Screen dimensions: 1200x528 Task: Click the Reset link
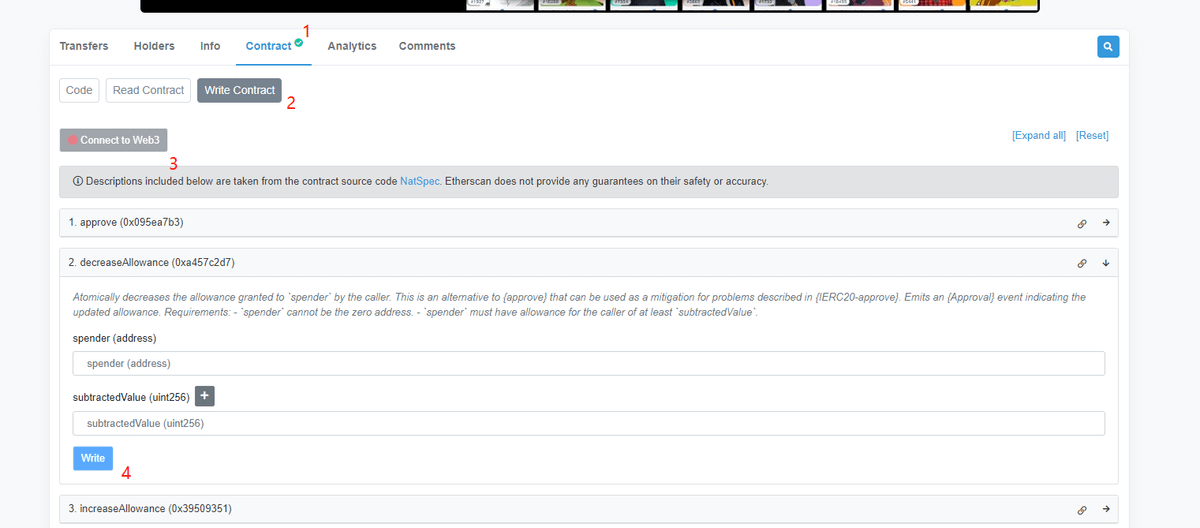[x=1092, y=136]
